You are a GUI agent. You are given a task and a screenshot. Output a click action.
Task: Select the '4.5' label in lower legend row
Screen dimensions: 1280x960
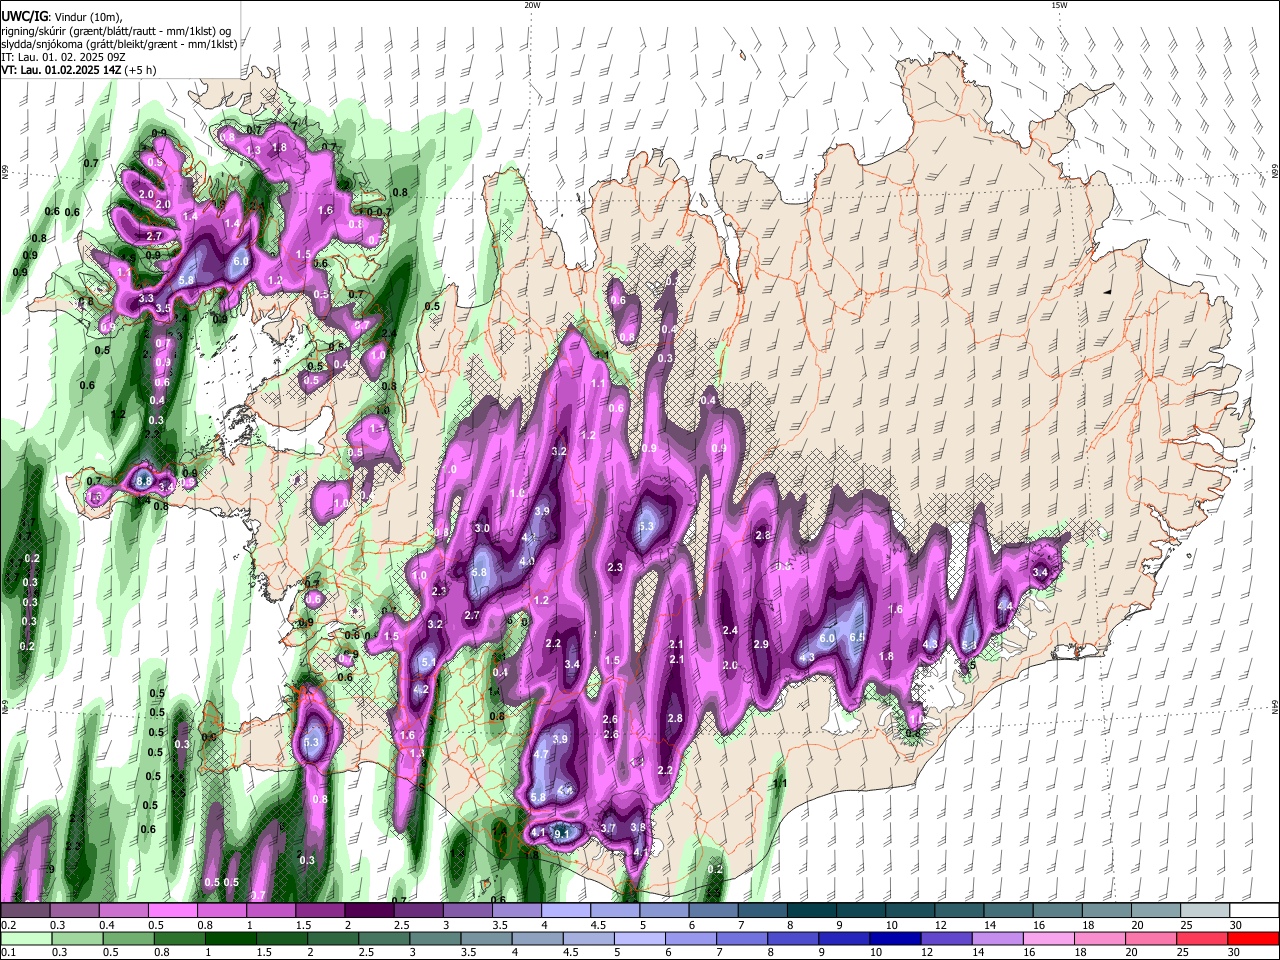pos(571,952)
